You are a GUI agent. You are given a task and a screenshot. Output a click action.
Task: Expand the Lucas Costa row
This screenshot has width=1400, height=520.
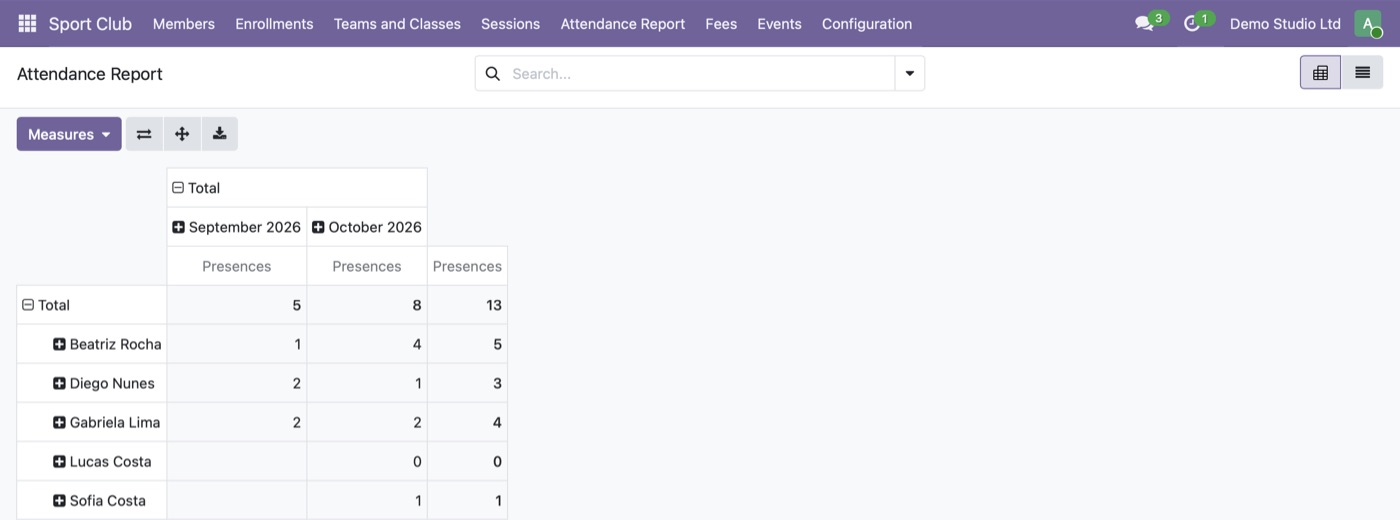[x=92, y=461]
